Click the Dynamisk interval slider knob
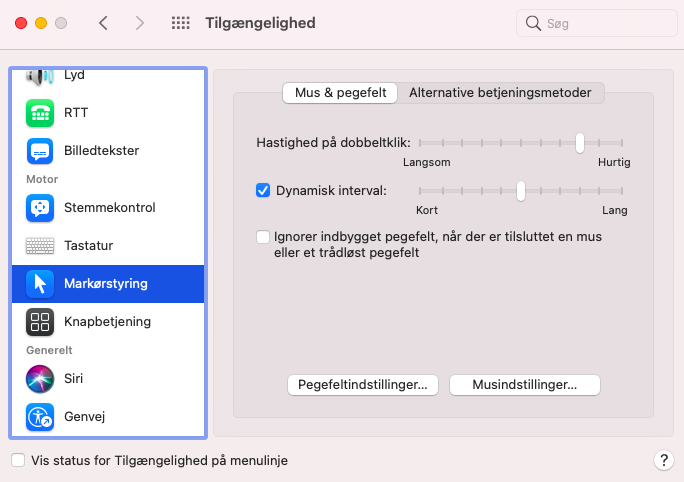Image resolution: width=684 pixels, height=482 pixels. pyautogui.click(x=521, y=191)
